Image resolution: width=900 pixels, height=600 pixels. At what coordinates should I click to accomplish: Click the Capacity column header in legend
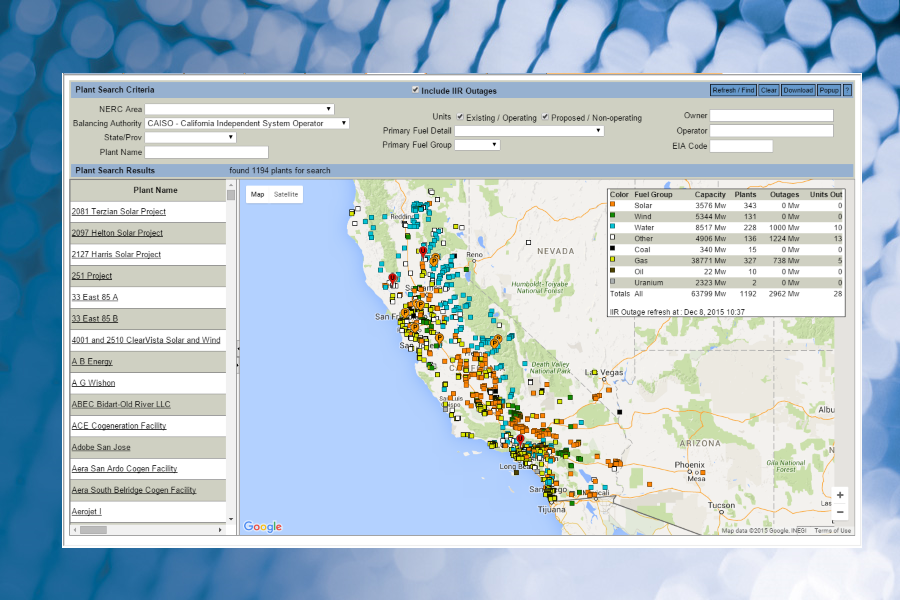710,195
